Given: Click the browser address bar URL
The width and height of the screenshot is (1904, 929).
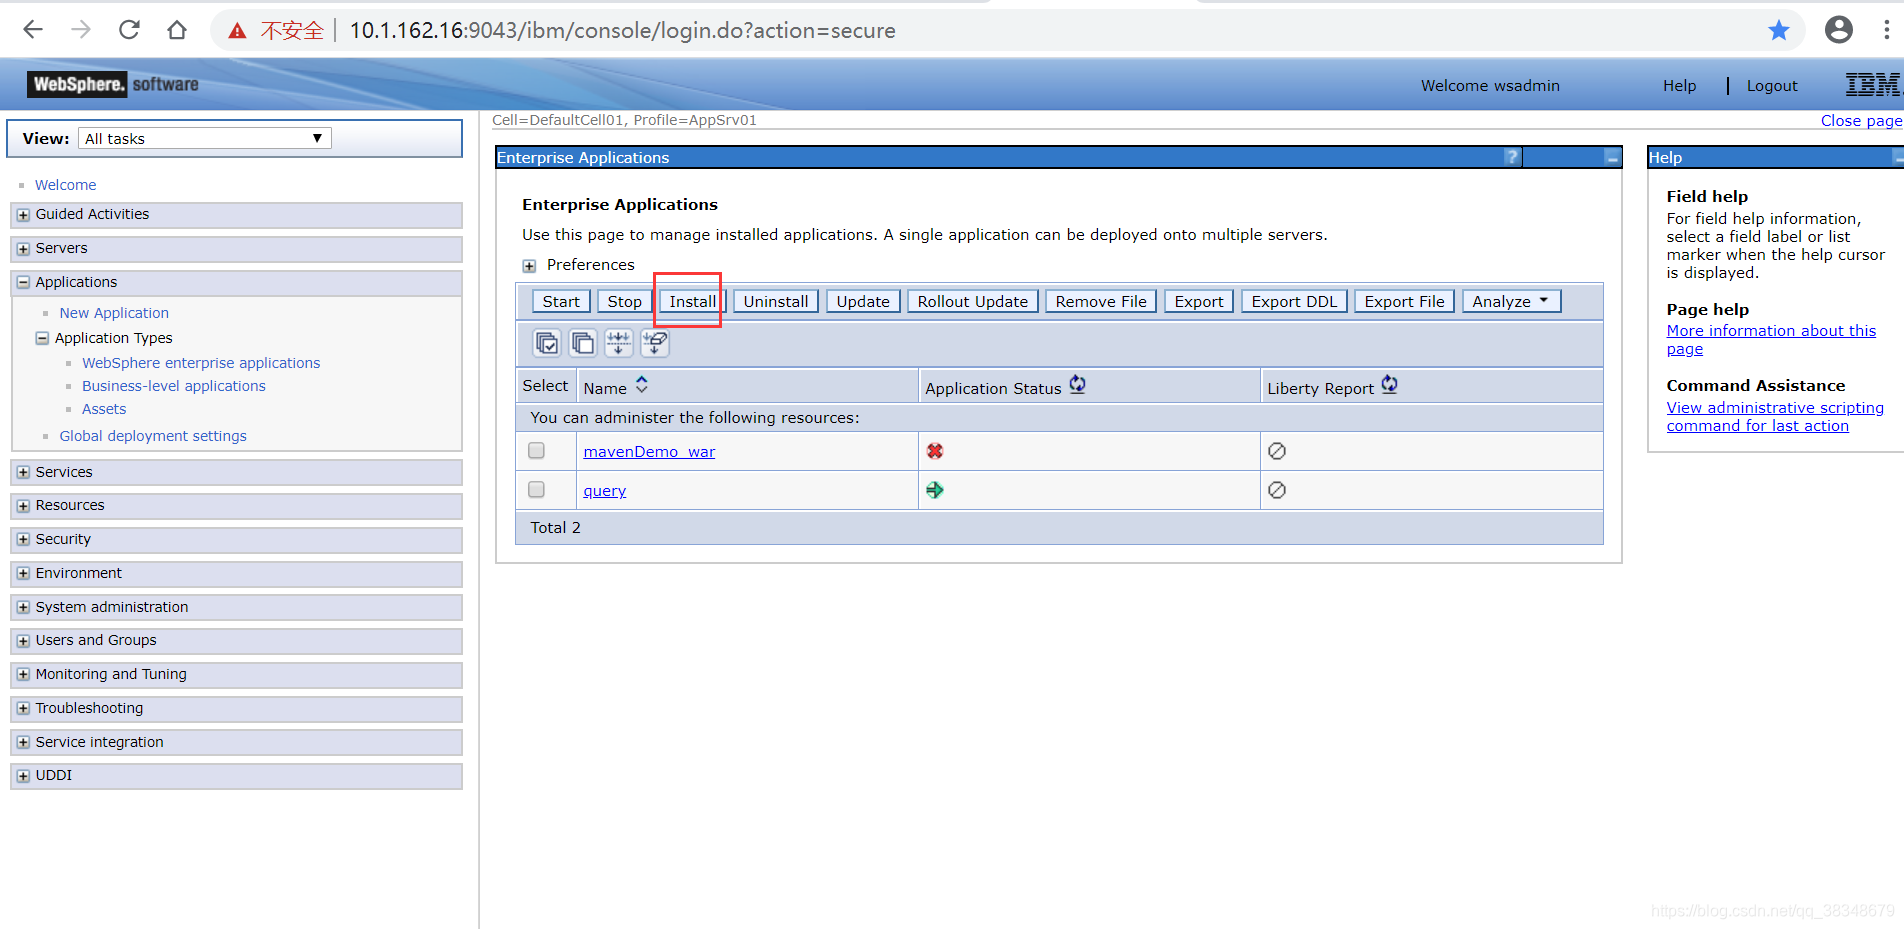Looking at the screenshot, I should (622, 31).
